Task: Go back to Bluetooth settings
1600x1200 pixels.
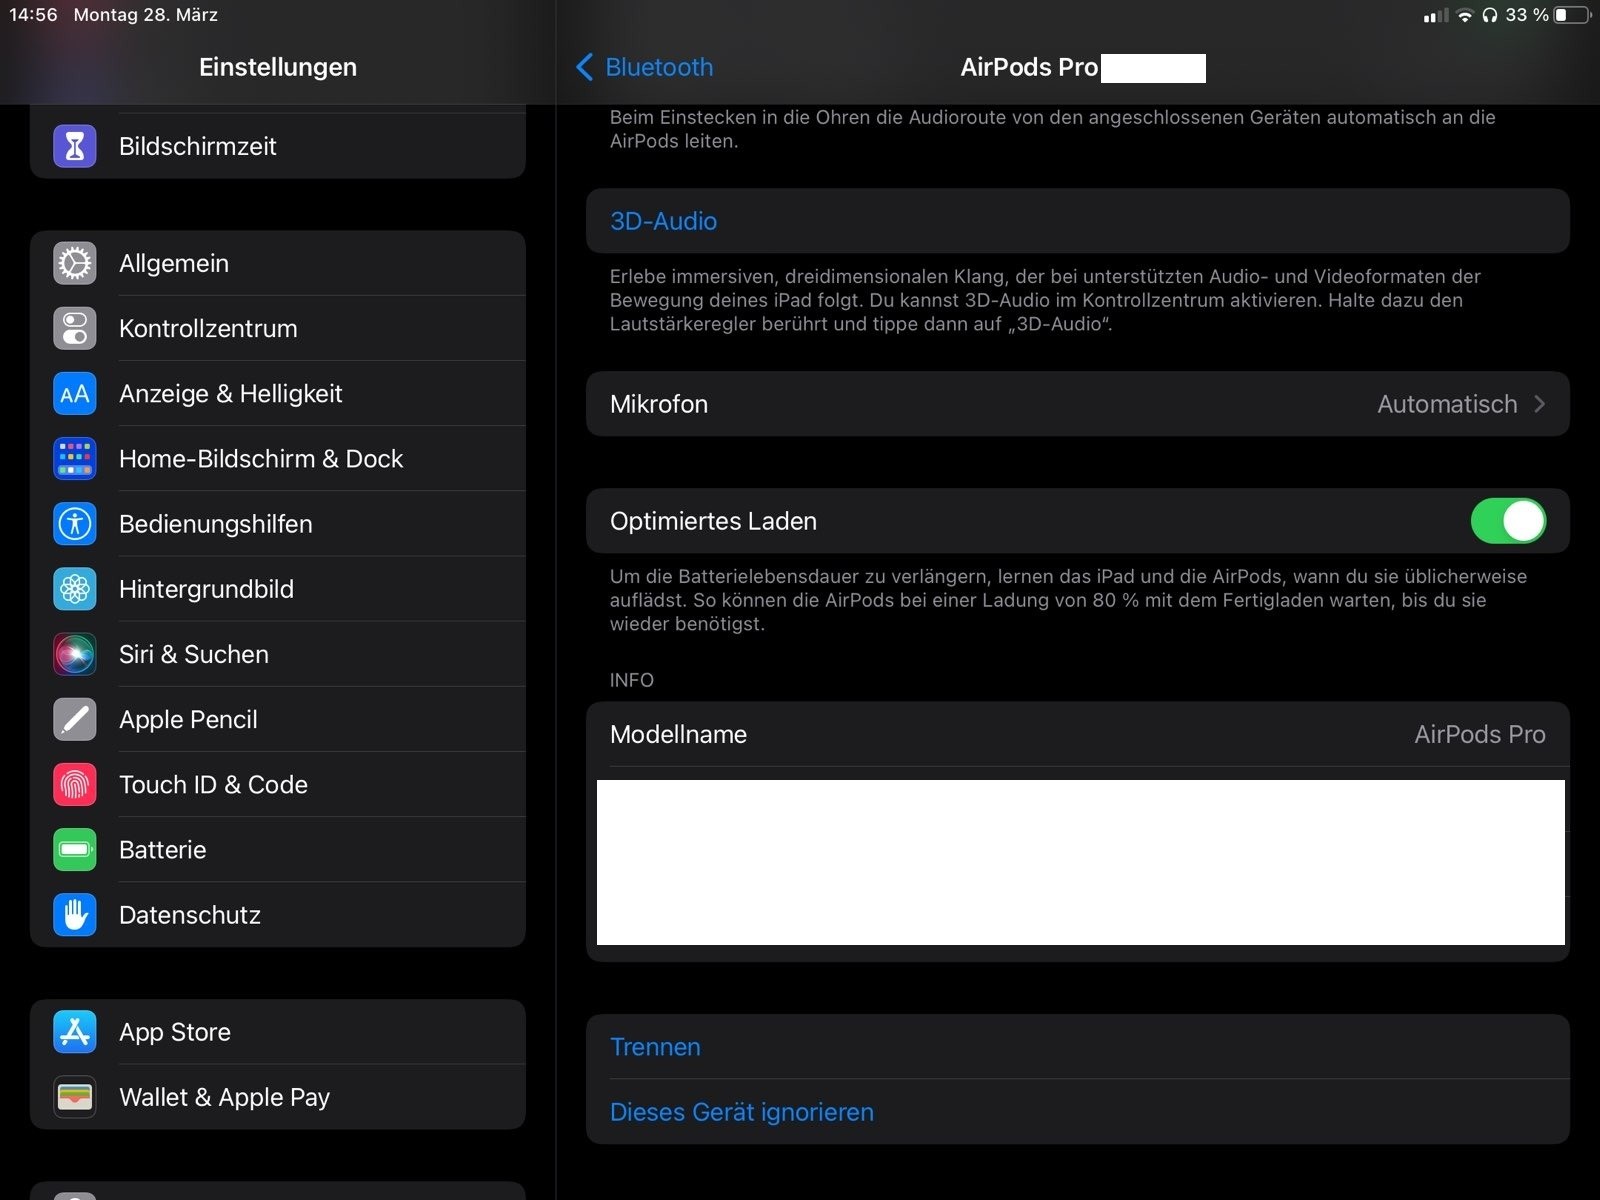Action: click(x=645, y=67)
